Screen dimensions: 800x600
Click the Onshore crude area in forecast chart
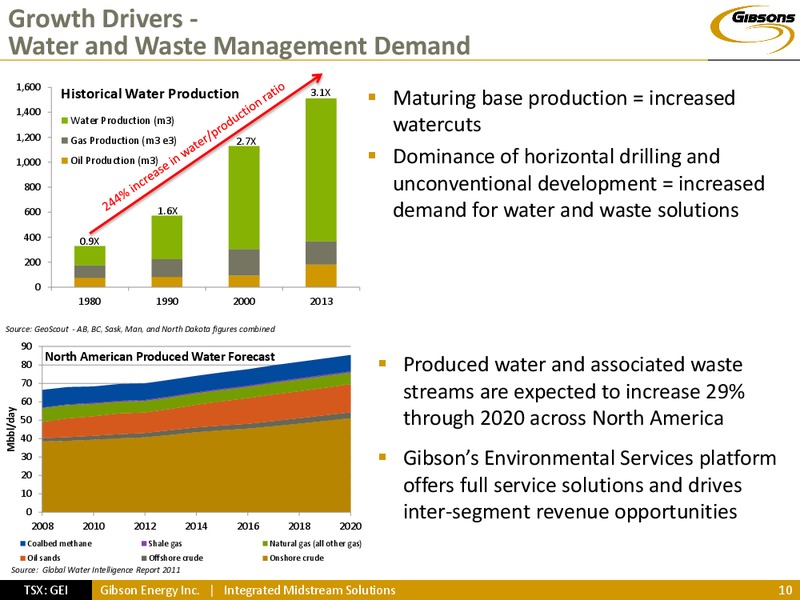click(x=196, y=474)
